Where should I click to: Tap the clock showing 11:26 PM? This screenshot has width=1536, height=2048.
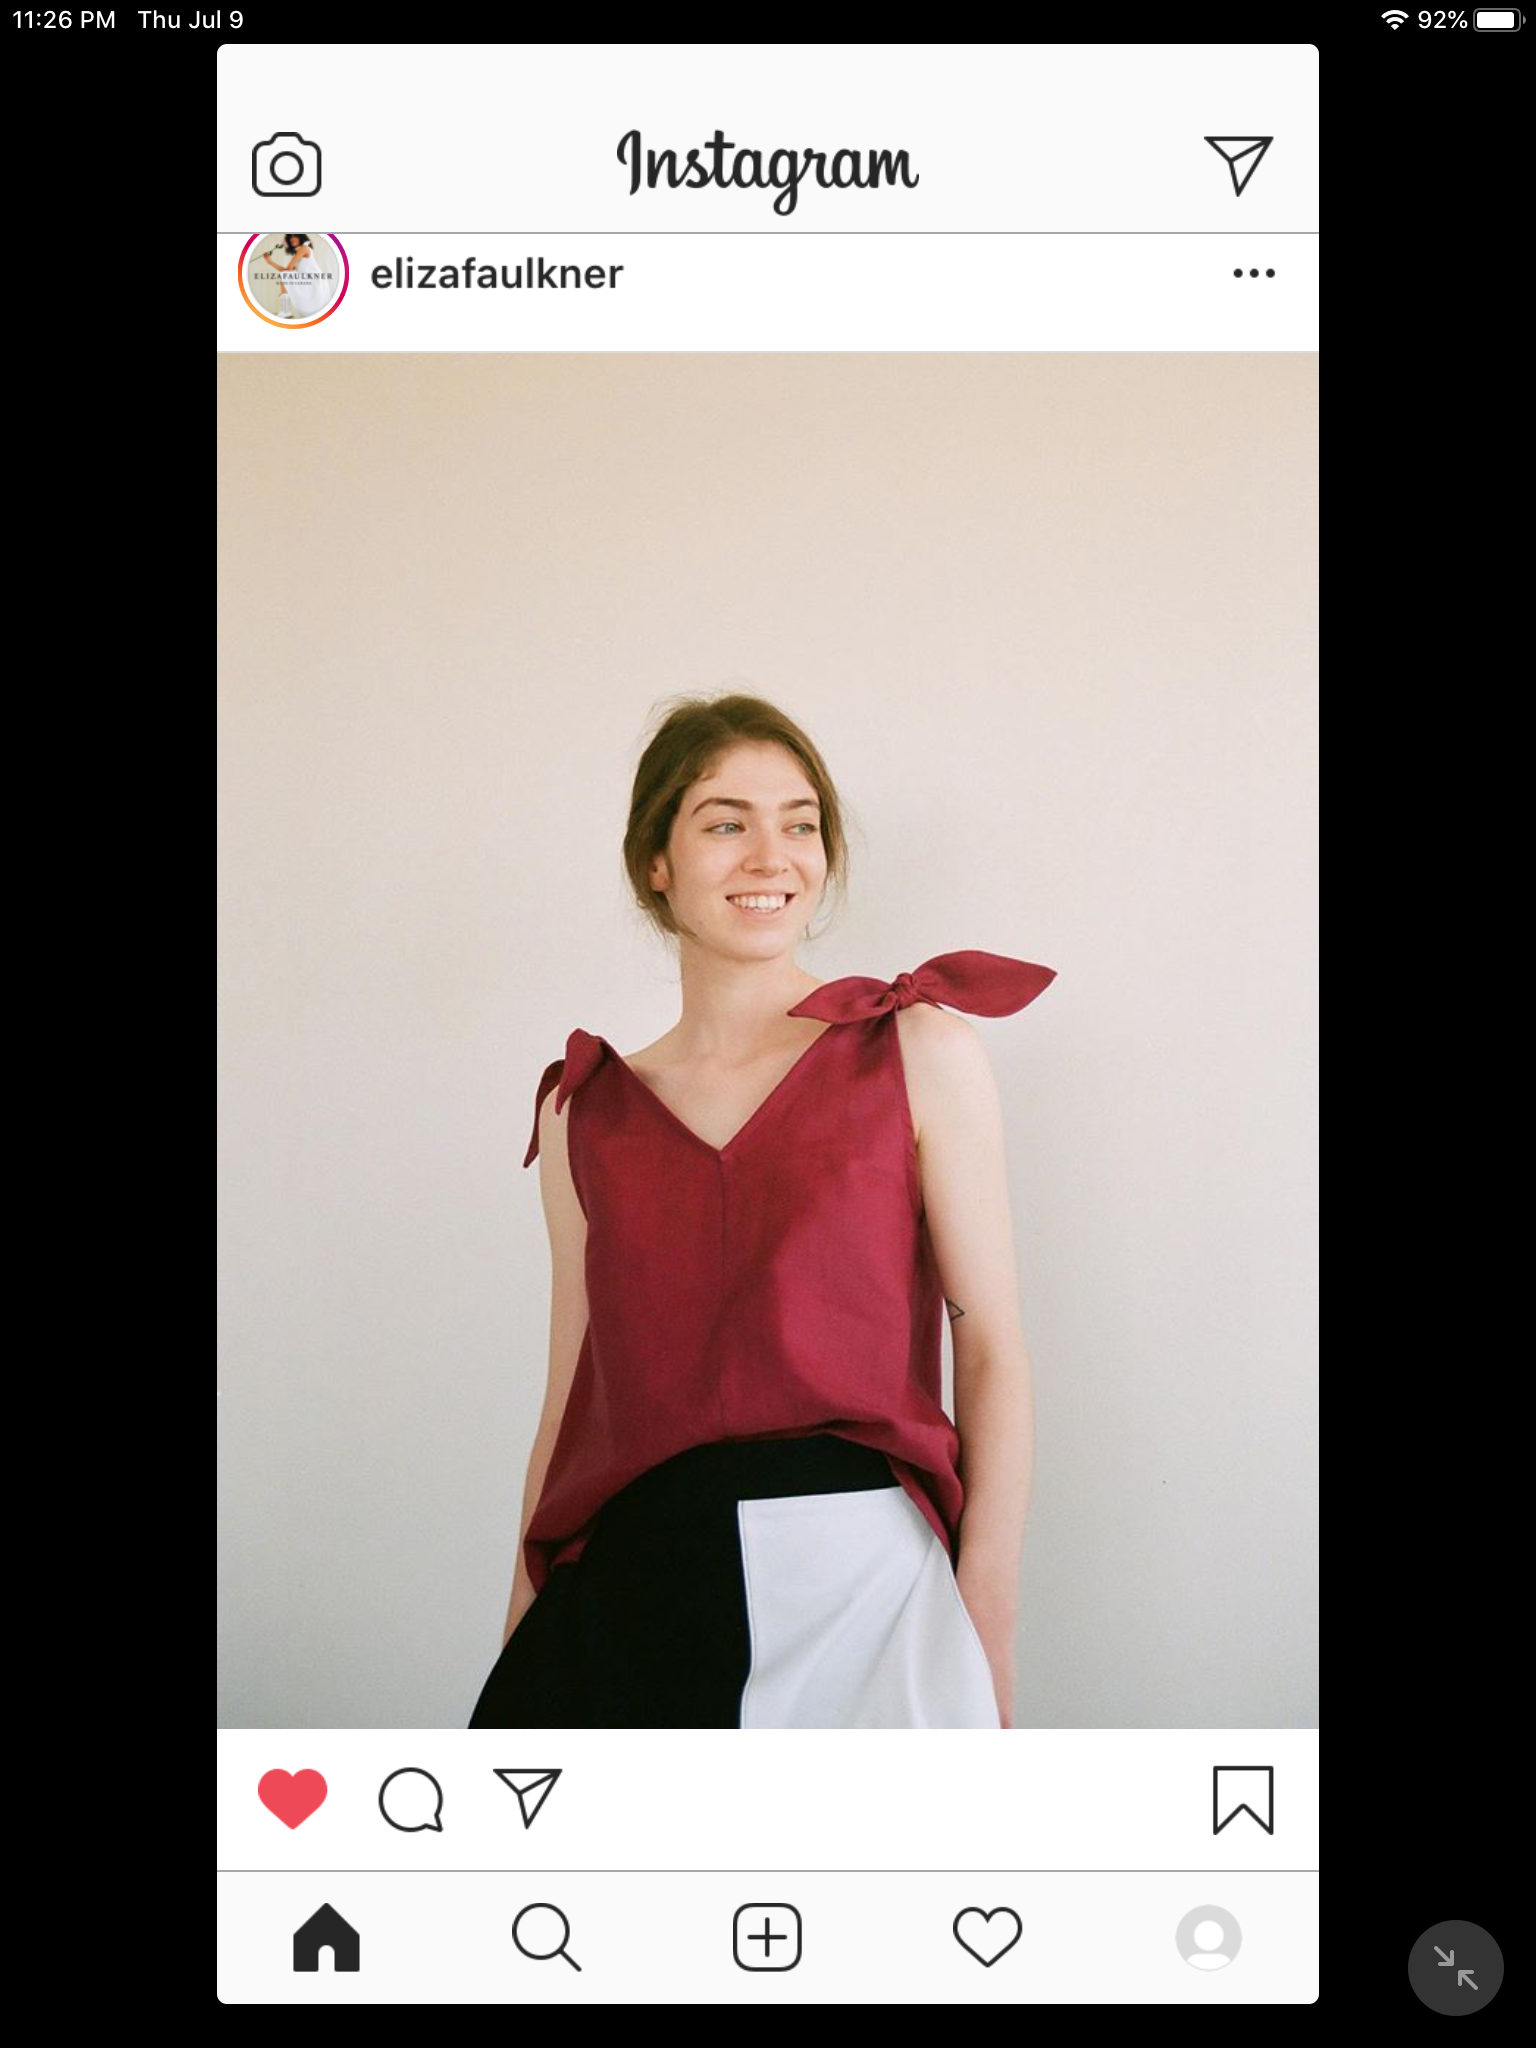(x=64, y=20)
